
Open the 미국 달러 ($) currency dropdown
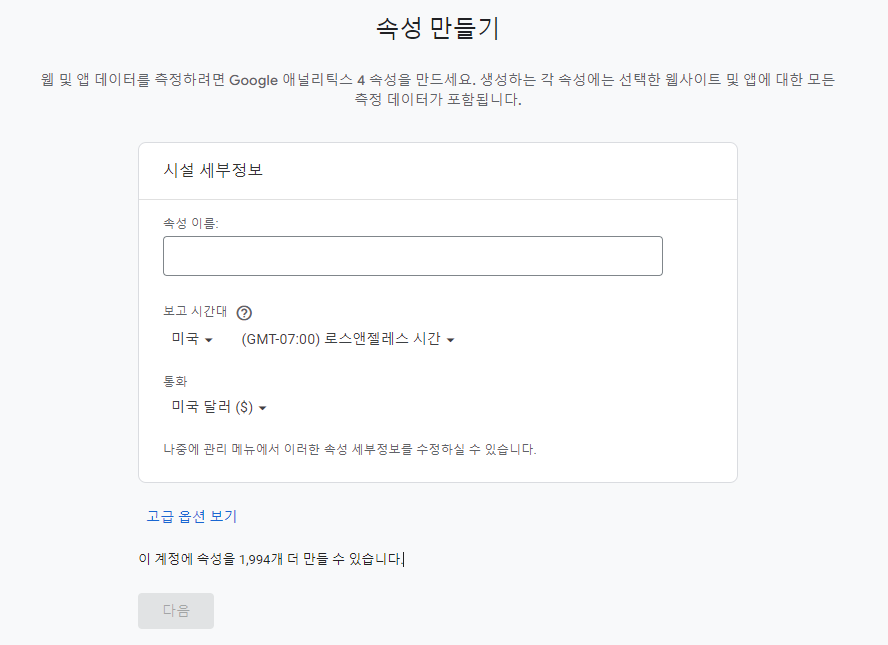pyautogui.click(x=219, y=407)
